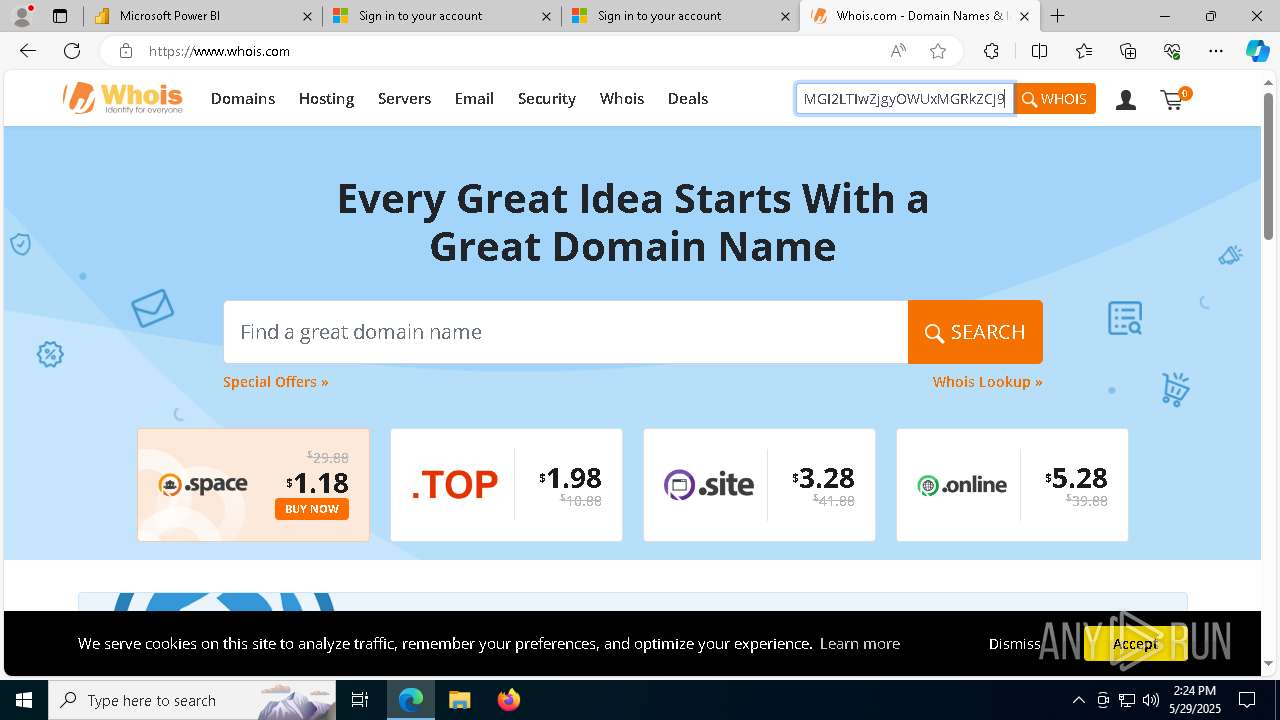The height and width of the screenshot is (720, 1280).
Task: Open the Servers menu
Action: point(404,98)
